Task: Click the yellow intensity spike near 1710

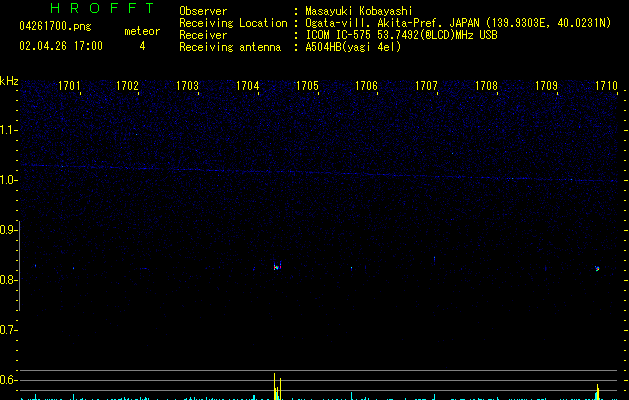Action: coord(597,392)
